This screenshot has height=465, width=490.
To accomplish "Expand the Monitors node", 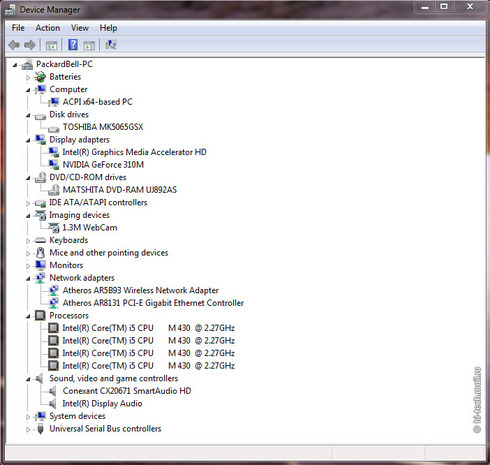I will 28,266.
